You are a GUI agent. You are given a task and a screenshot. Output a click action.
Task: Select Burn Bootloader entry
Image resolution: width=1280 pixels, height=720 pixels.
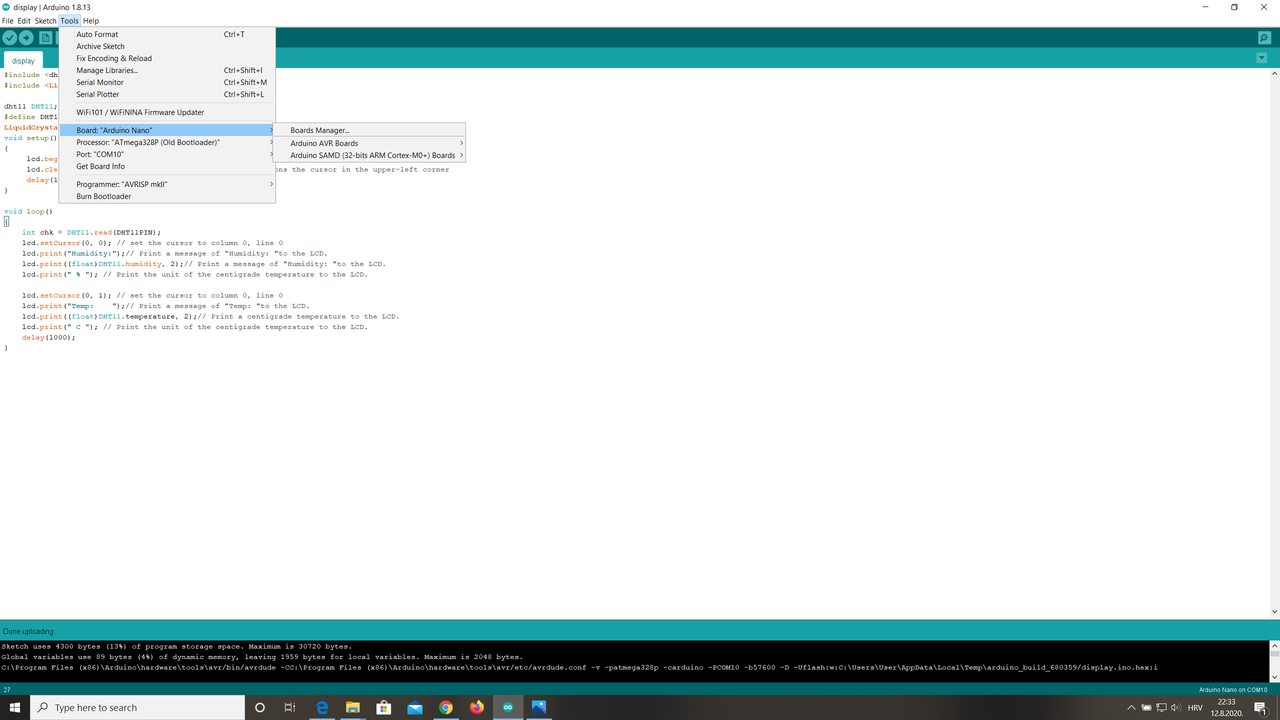coord(167,196)
